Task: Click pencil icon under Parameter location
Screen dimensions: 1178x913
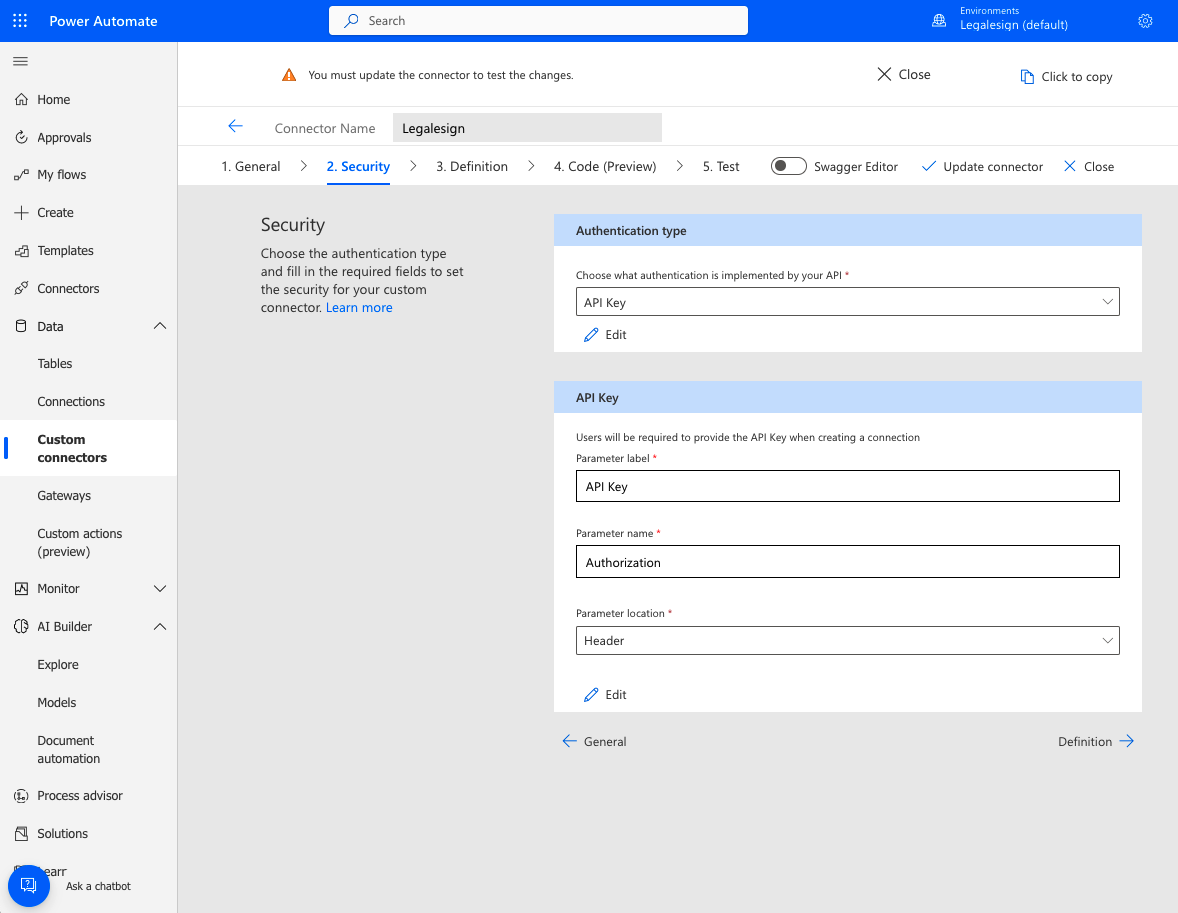Action: point(591,695)
